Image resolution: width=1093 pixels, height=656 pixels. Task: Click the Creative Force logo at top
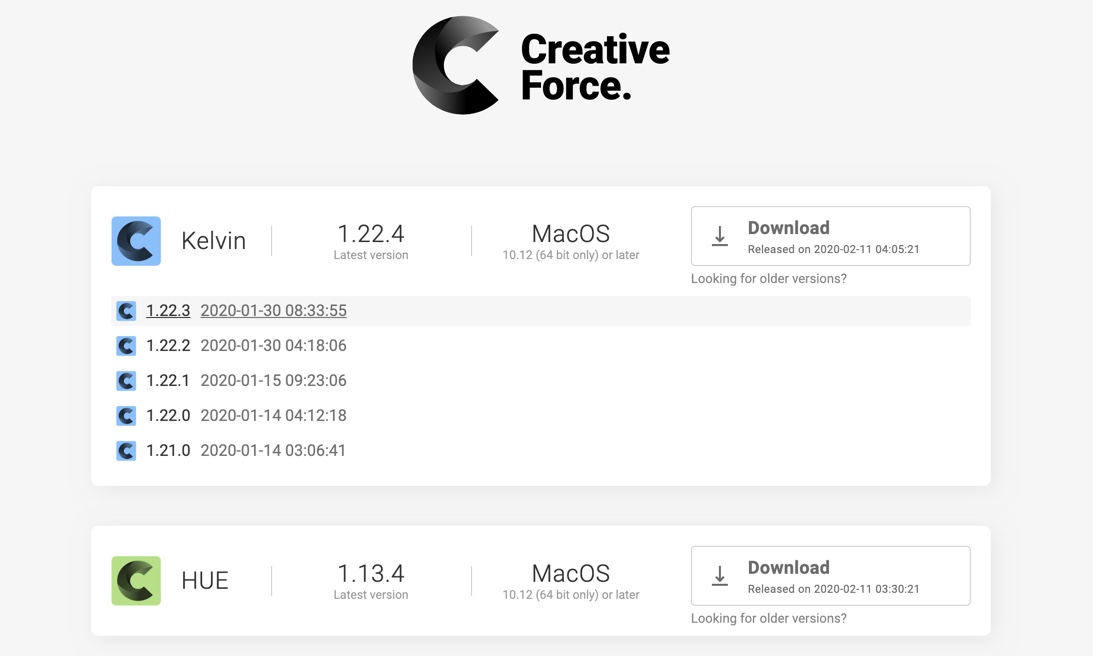coord(541,66)
